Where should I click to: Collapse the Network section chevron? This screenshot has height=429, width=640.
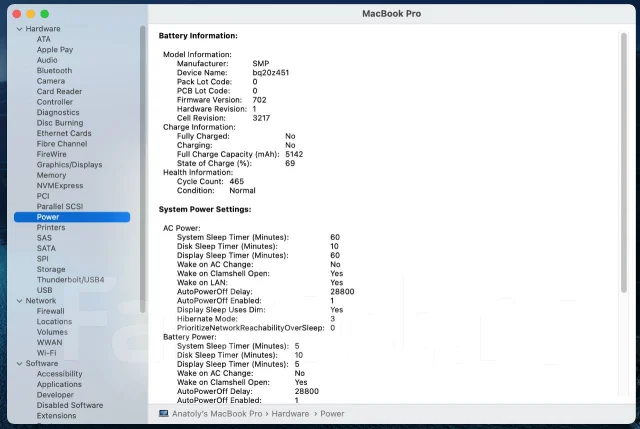19,301
